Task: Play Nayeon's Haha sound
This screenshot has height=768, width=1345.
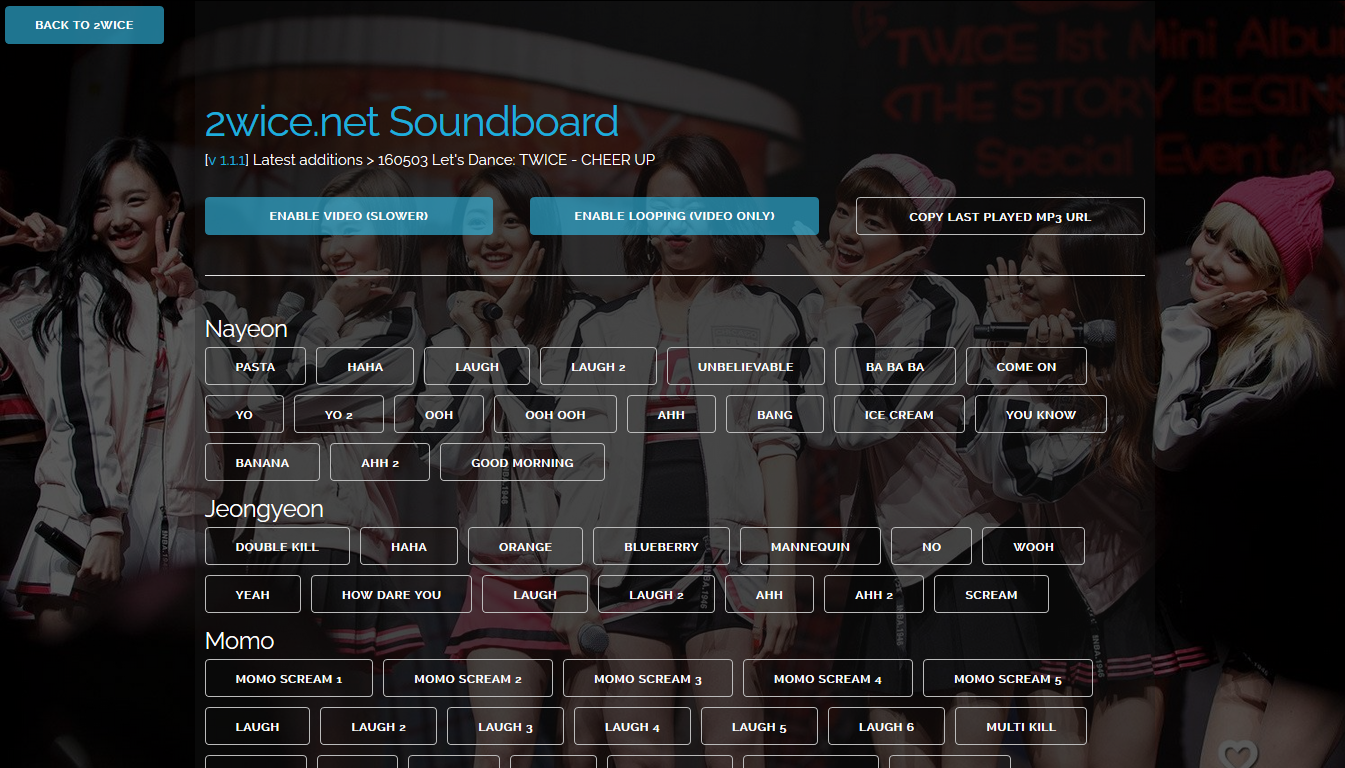Action: [x=365, y=366]
